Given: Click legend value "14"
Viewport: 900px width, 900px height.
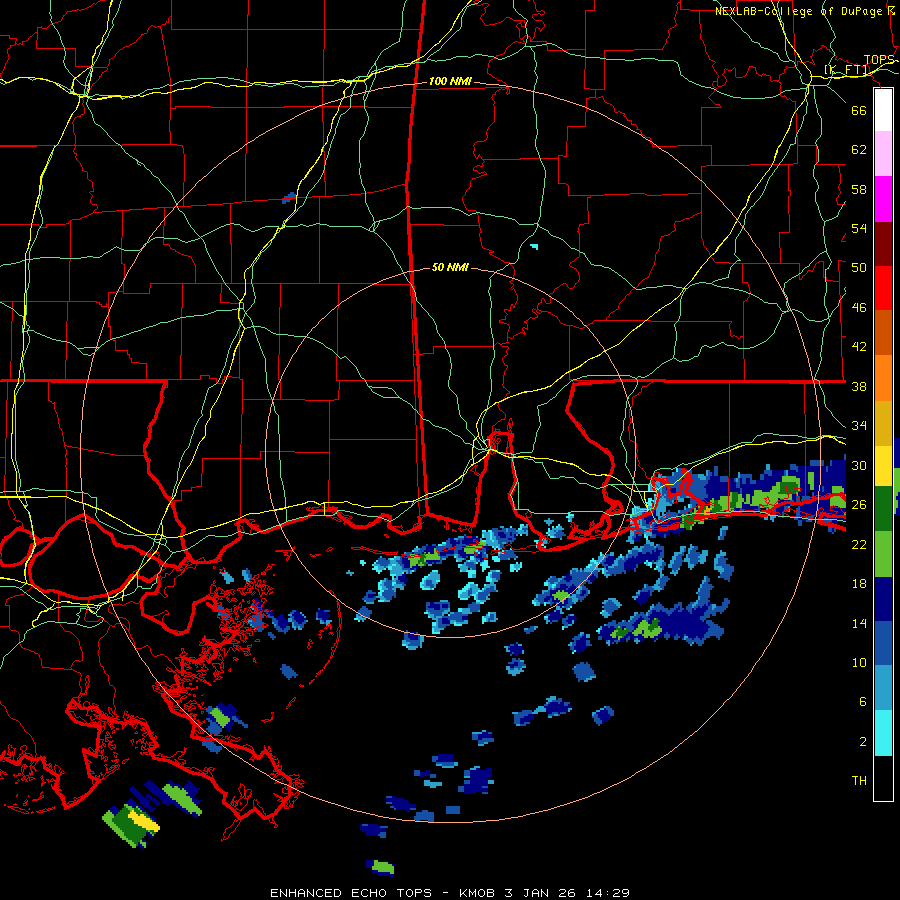Looking at the screenshot, I should 859,623.
